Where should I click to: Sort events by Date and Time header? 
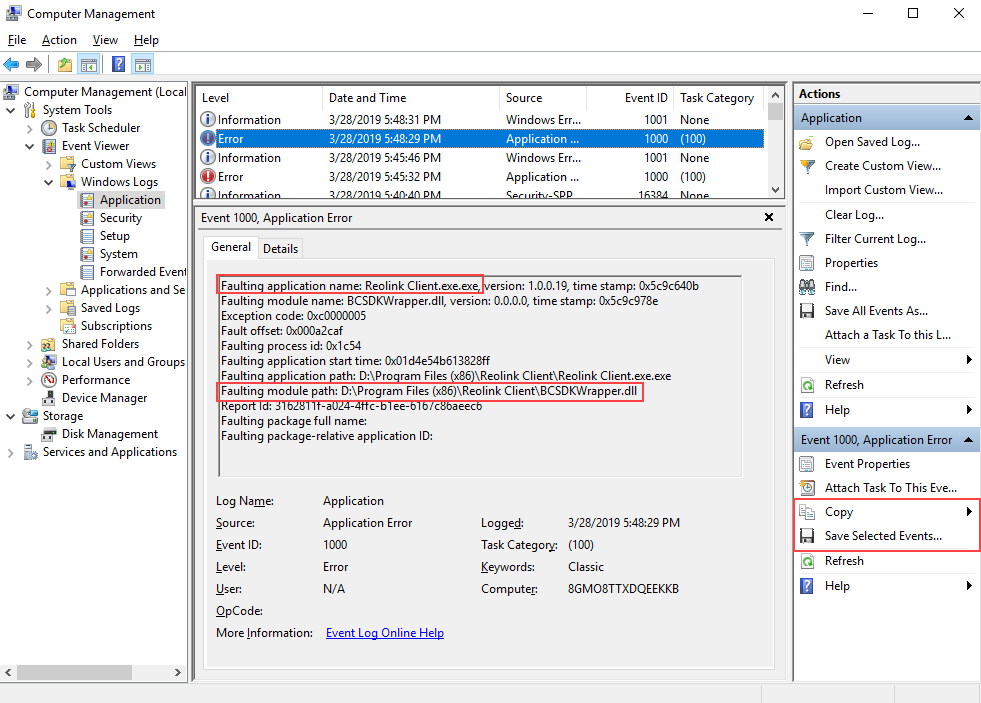click(411, 98)
